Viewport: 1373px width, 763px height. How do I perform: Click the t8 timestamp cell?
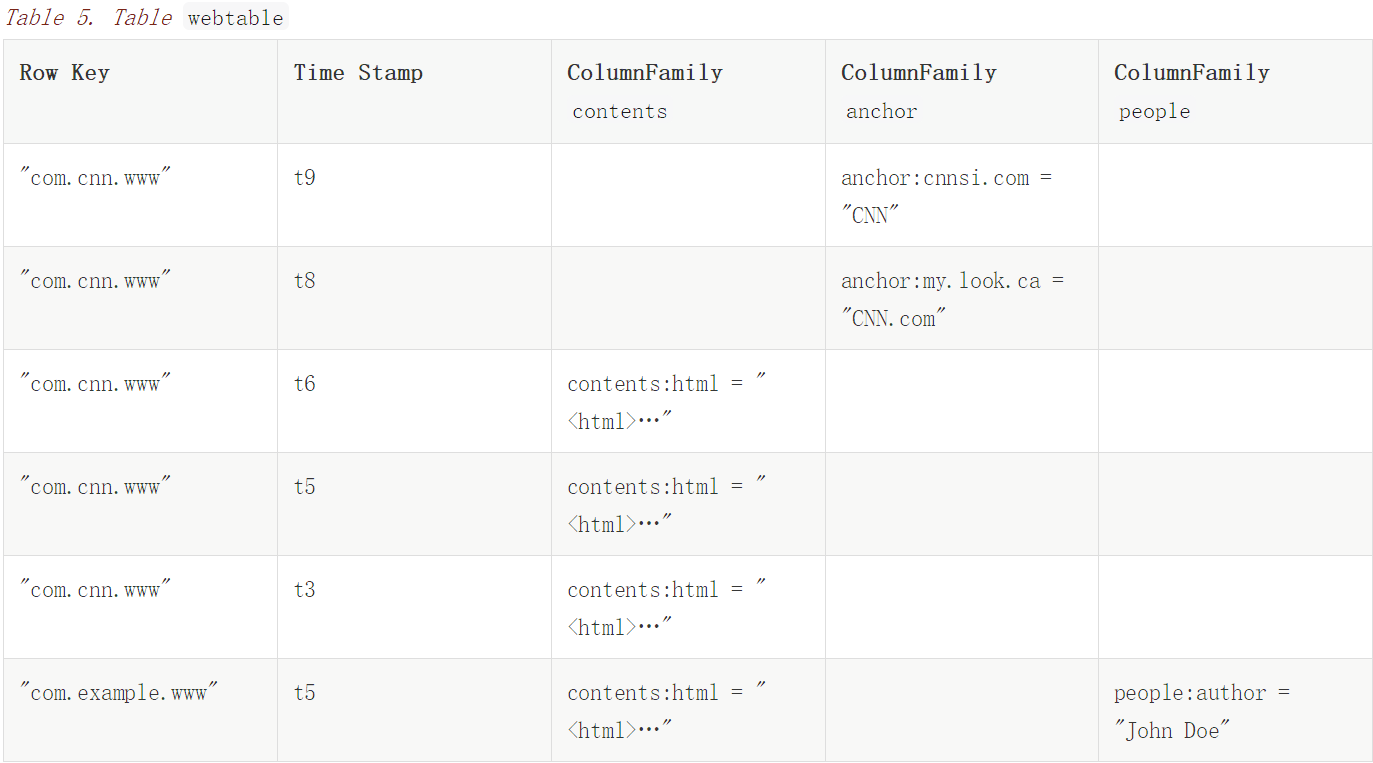(x=305, y=281)
